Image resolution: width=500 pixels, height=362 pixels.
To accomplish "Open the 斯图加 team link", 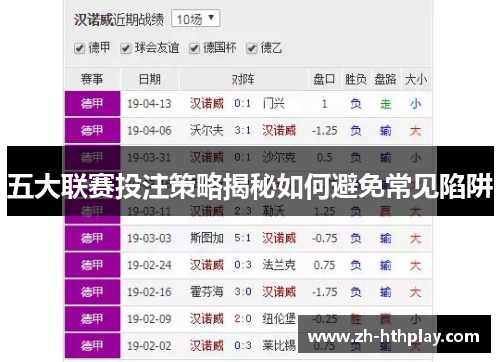I will click(x=207, y=238).
